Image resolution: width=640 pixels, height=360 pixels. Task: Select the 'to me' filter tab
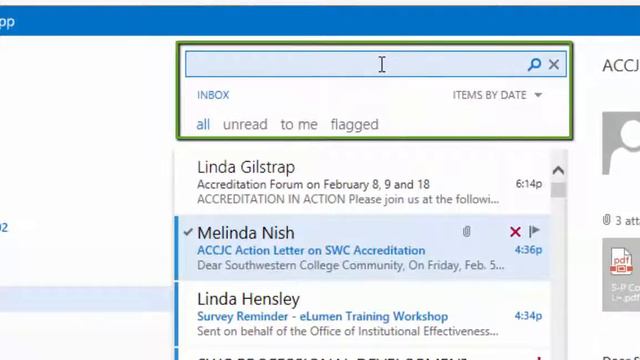pos(299,124)
